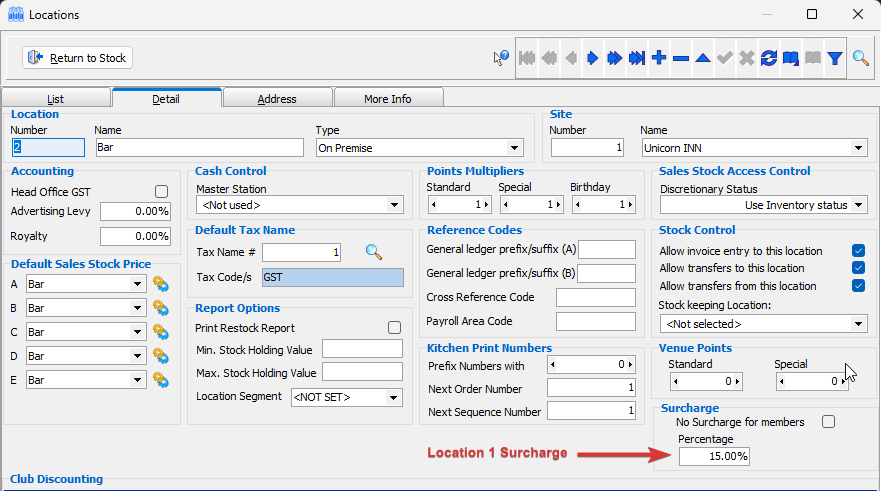Image resolution: width=881 pixels, height=491 pixels.
Task: Click the blue open book icon
Action: pyautogui.click(x=791, y=58)
